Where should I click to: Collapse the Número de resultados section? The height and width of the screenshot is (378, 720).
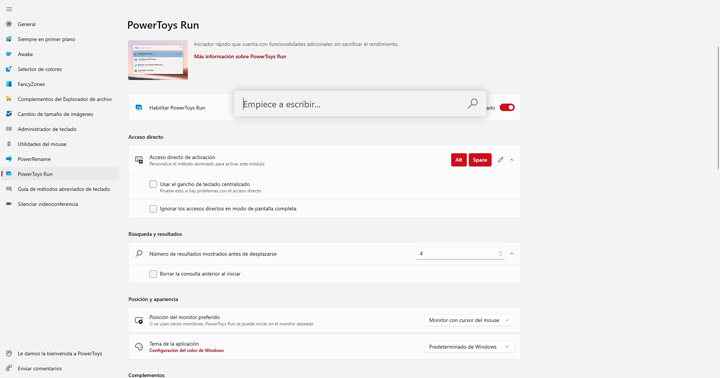click(x=512, y=254)
